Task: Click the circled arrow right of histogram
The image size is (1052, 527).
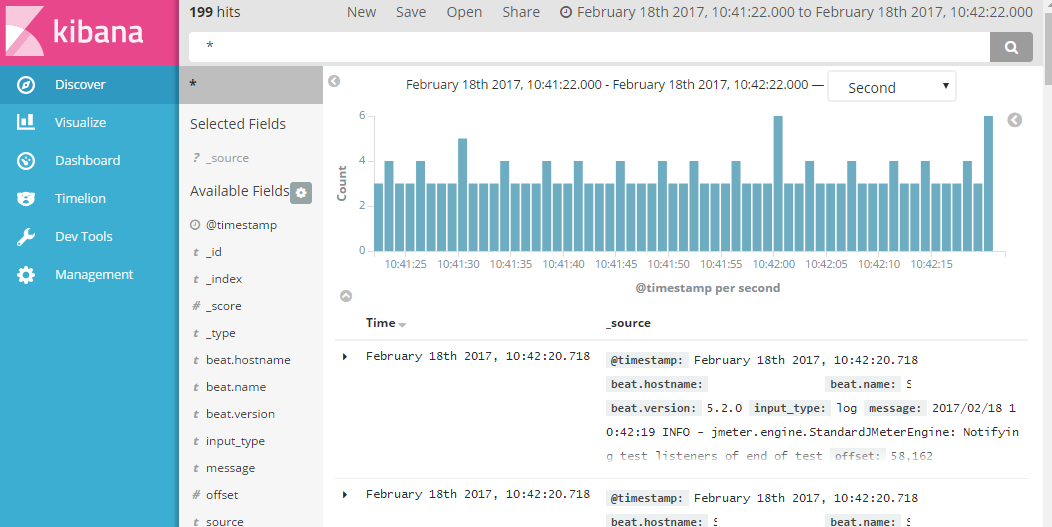Action: tap(1014, 119)
